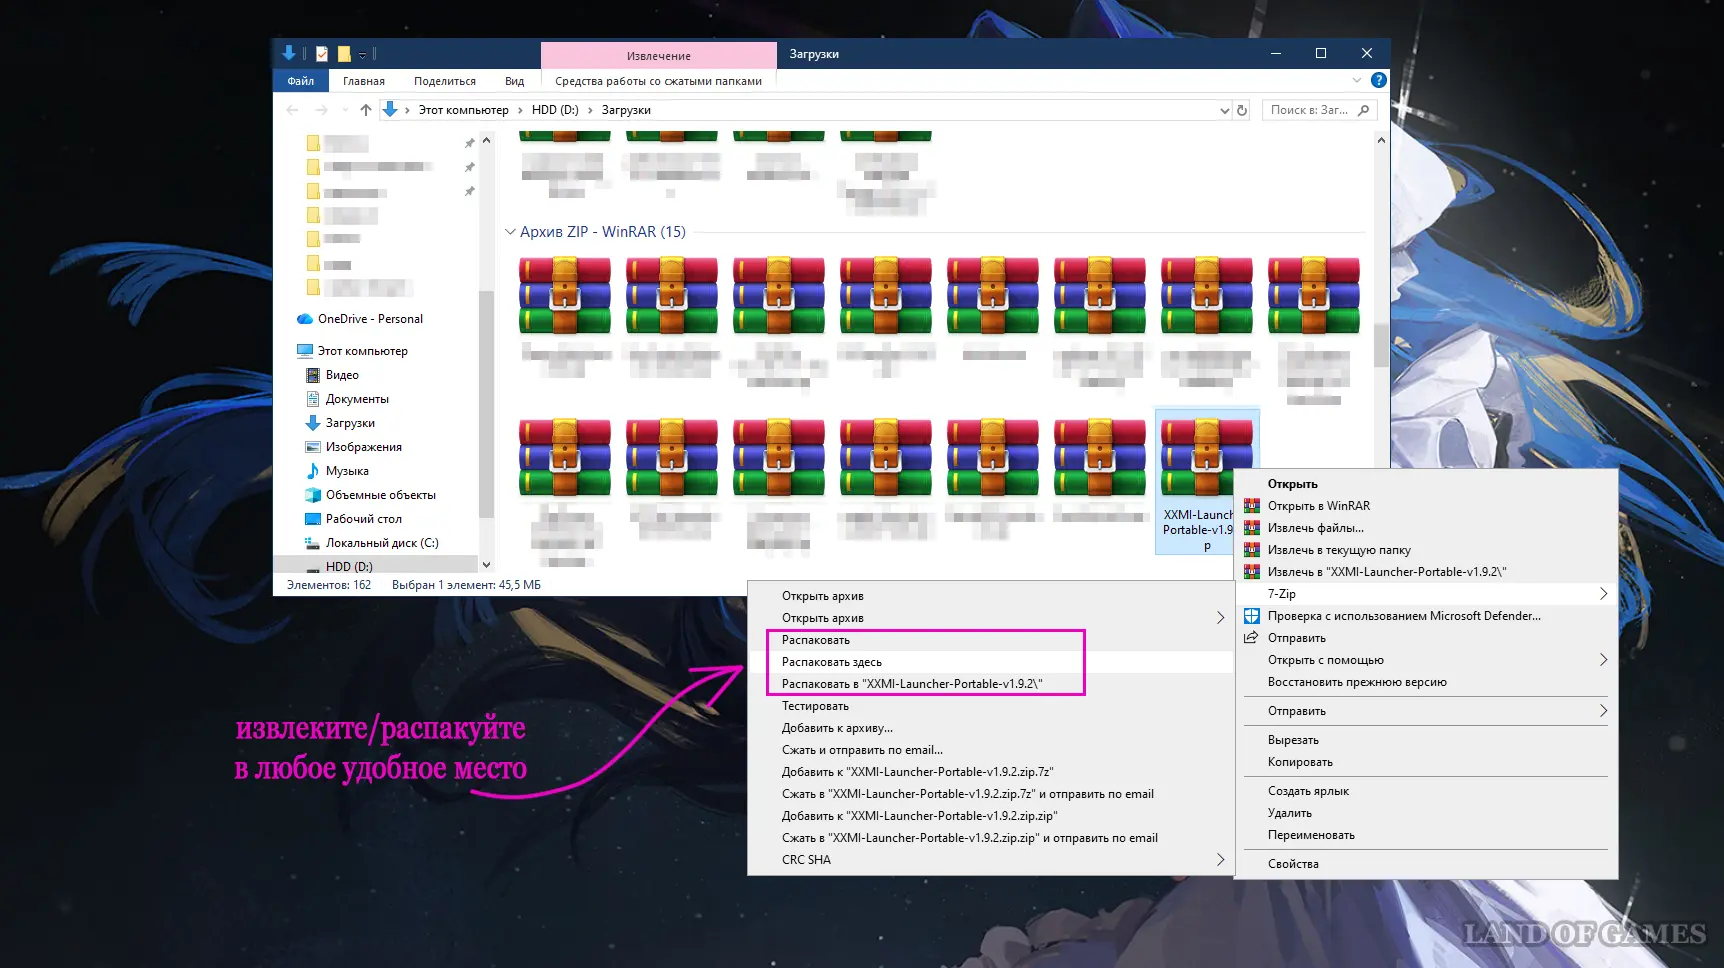This screenshot has height=968, width=1724.
Task: Click the help question mark icon
Action: coord(1378,80)
